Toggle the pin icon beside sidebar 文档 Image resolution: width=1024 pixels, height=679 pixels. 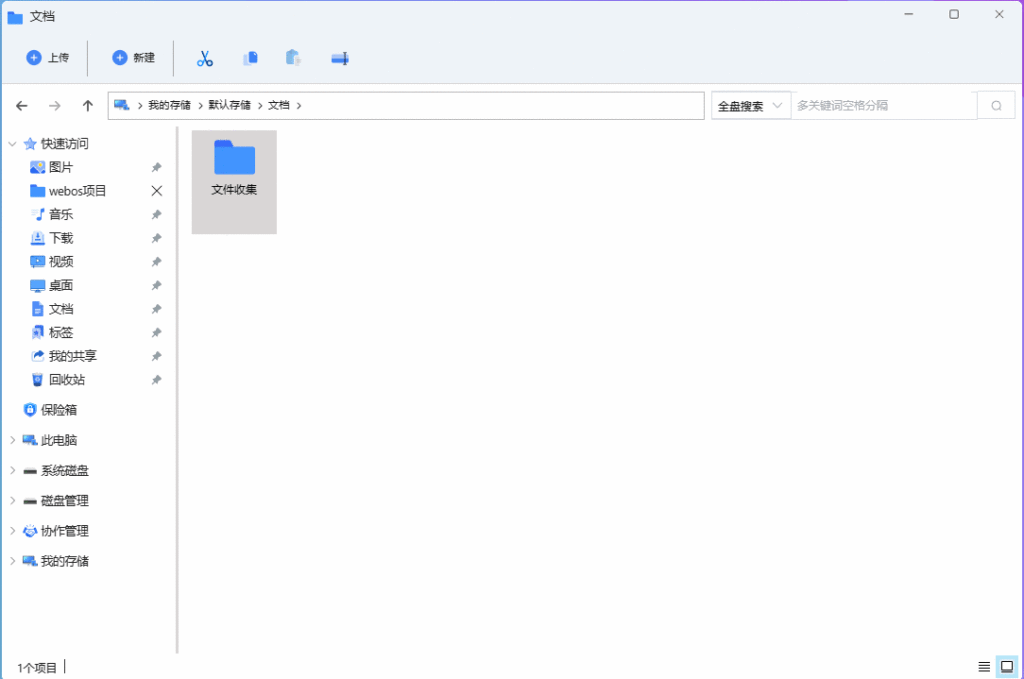click(157, 309)
